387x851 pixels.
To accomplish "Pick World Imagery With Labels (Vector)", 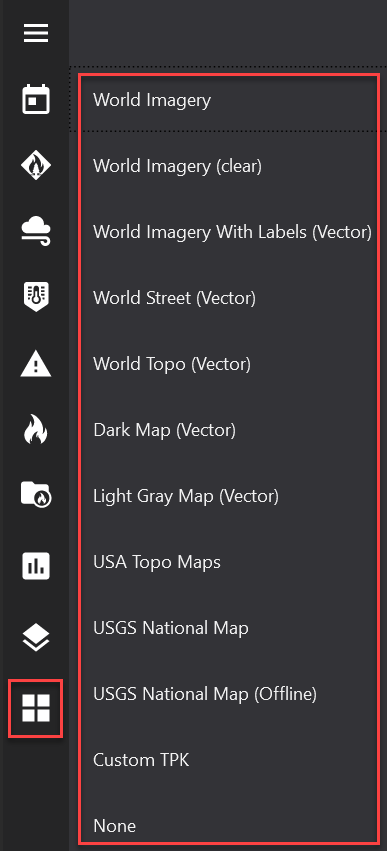I will tap(232, 232).
